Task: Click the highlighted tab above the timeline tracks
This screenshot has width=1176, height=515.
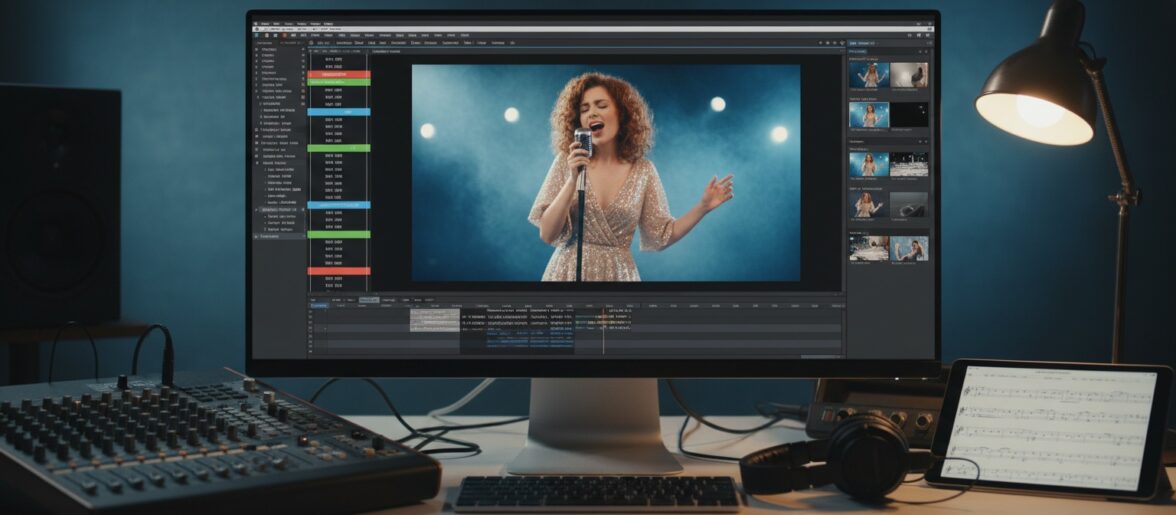Action: pyautogui.click(x=369, y=300)
